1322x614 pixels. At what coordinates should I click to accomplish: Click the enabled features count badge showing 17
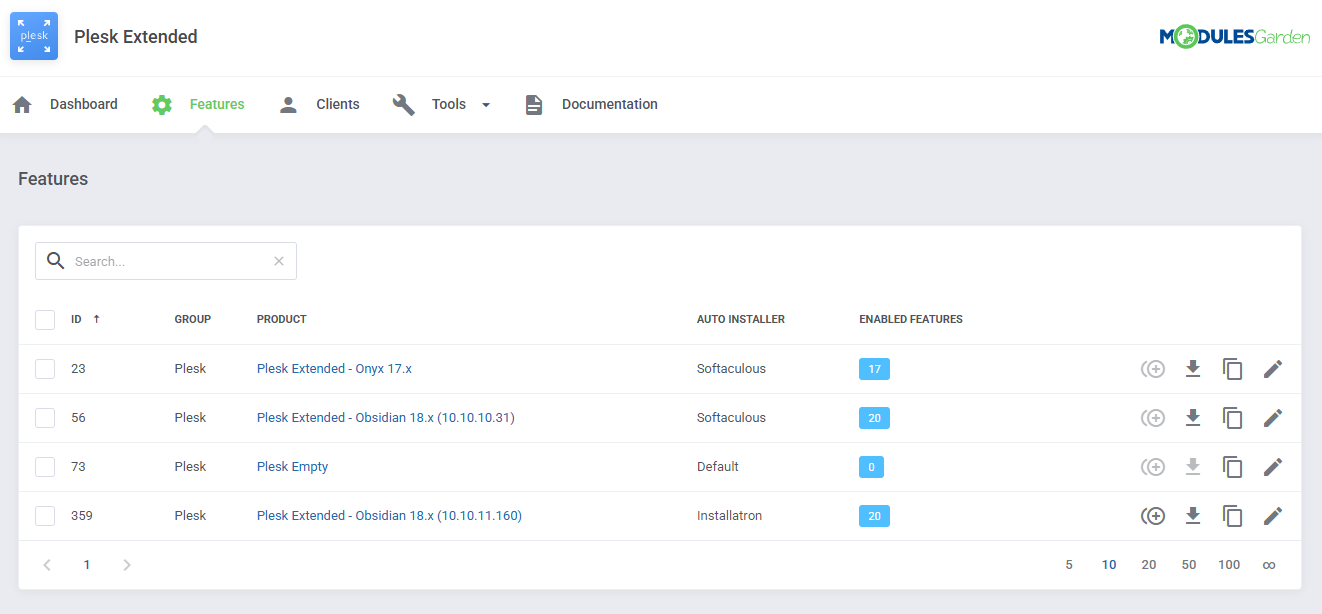(x=874, y=368)
